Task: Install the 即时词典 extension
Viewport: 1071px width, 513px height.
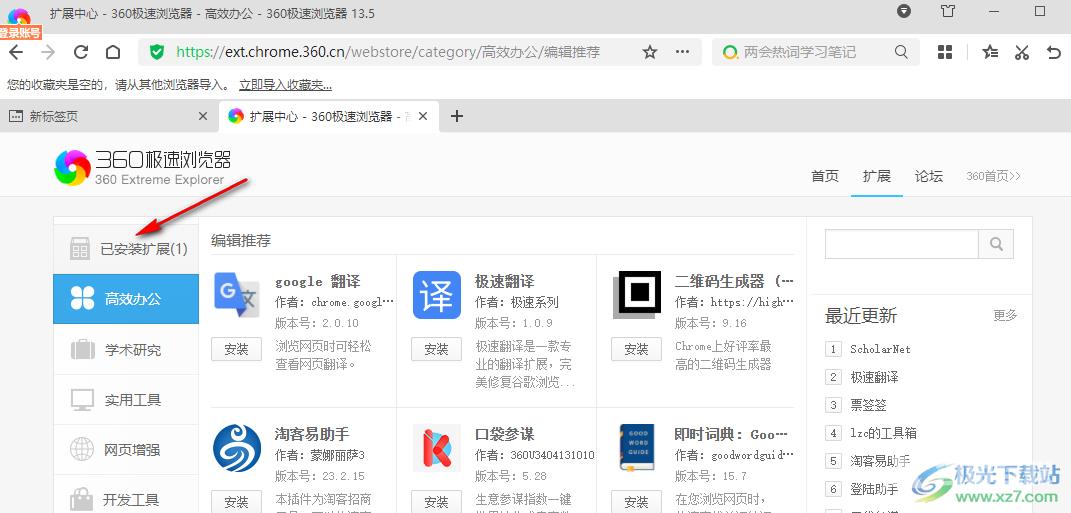Action: (x=637, y=502)
